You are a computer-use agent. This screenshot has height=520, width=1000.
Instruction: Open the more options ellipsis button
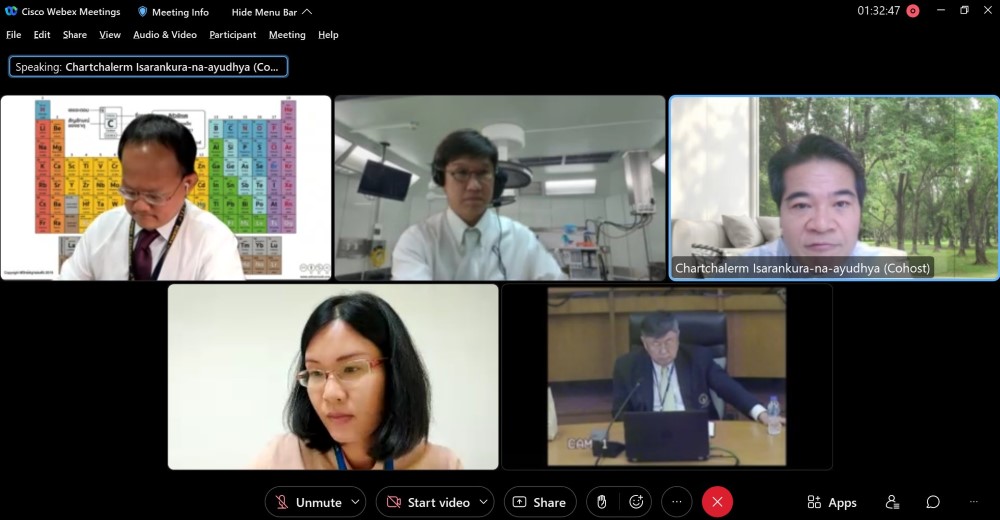(x=677, y=502)
